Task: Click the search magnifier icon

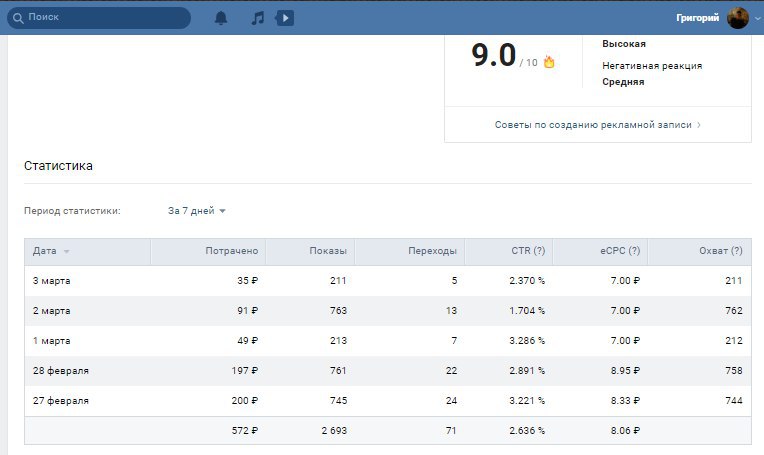Action: click(18, 19)
